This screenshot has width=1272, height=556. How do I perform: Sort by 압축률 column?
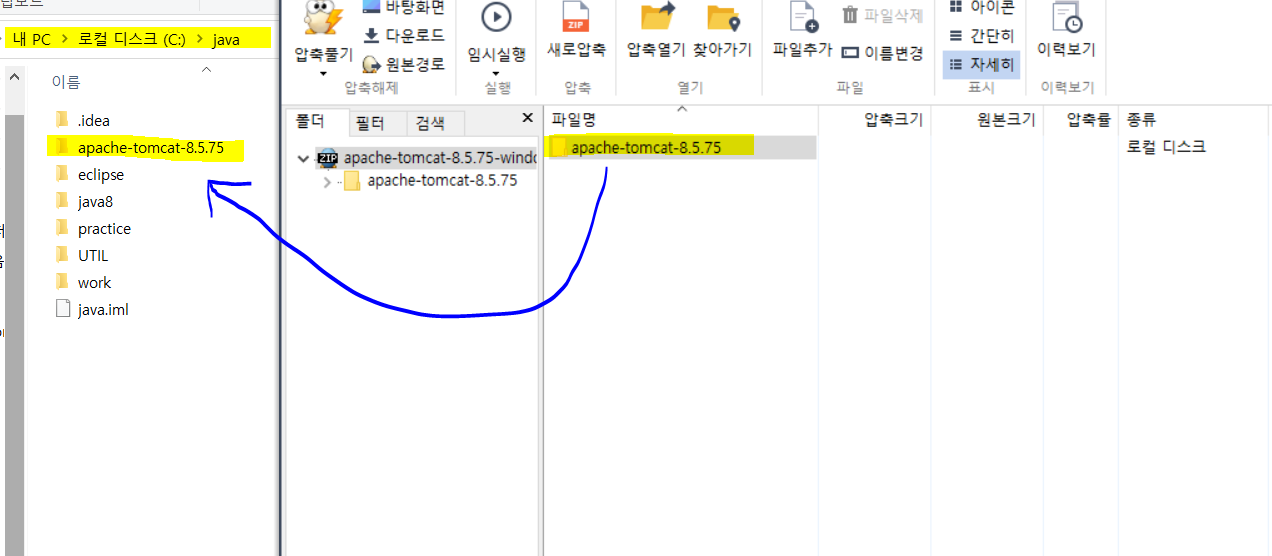(x=1081, y=119)
